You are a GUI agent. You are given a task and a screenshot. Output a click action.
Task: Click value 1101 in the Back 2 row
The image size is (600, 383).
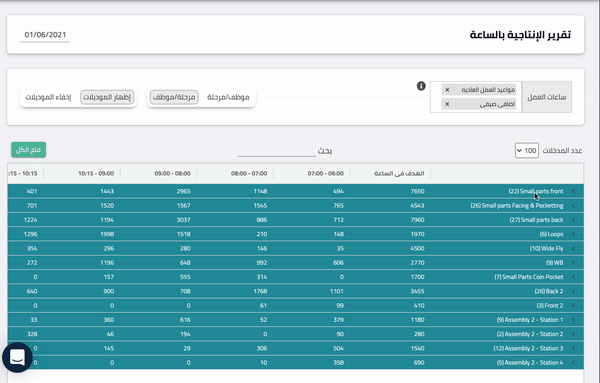coord(337,291)
